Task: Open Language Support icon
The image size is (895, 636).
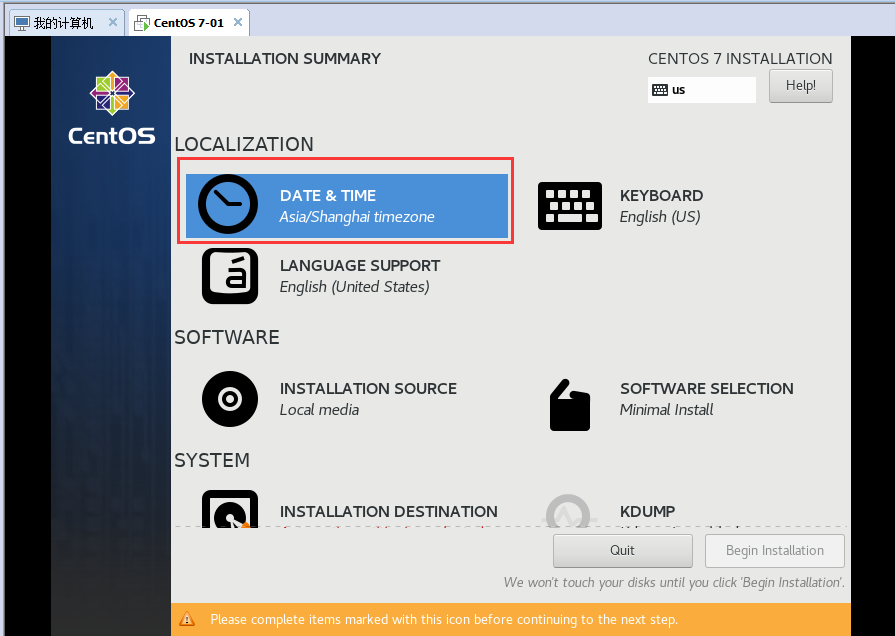Action: (230, 276)
